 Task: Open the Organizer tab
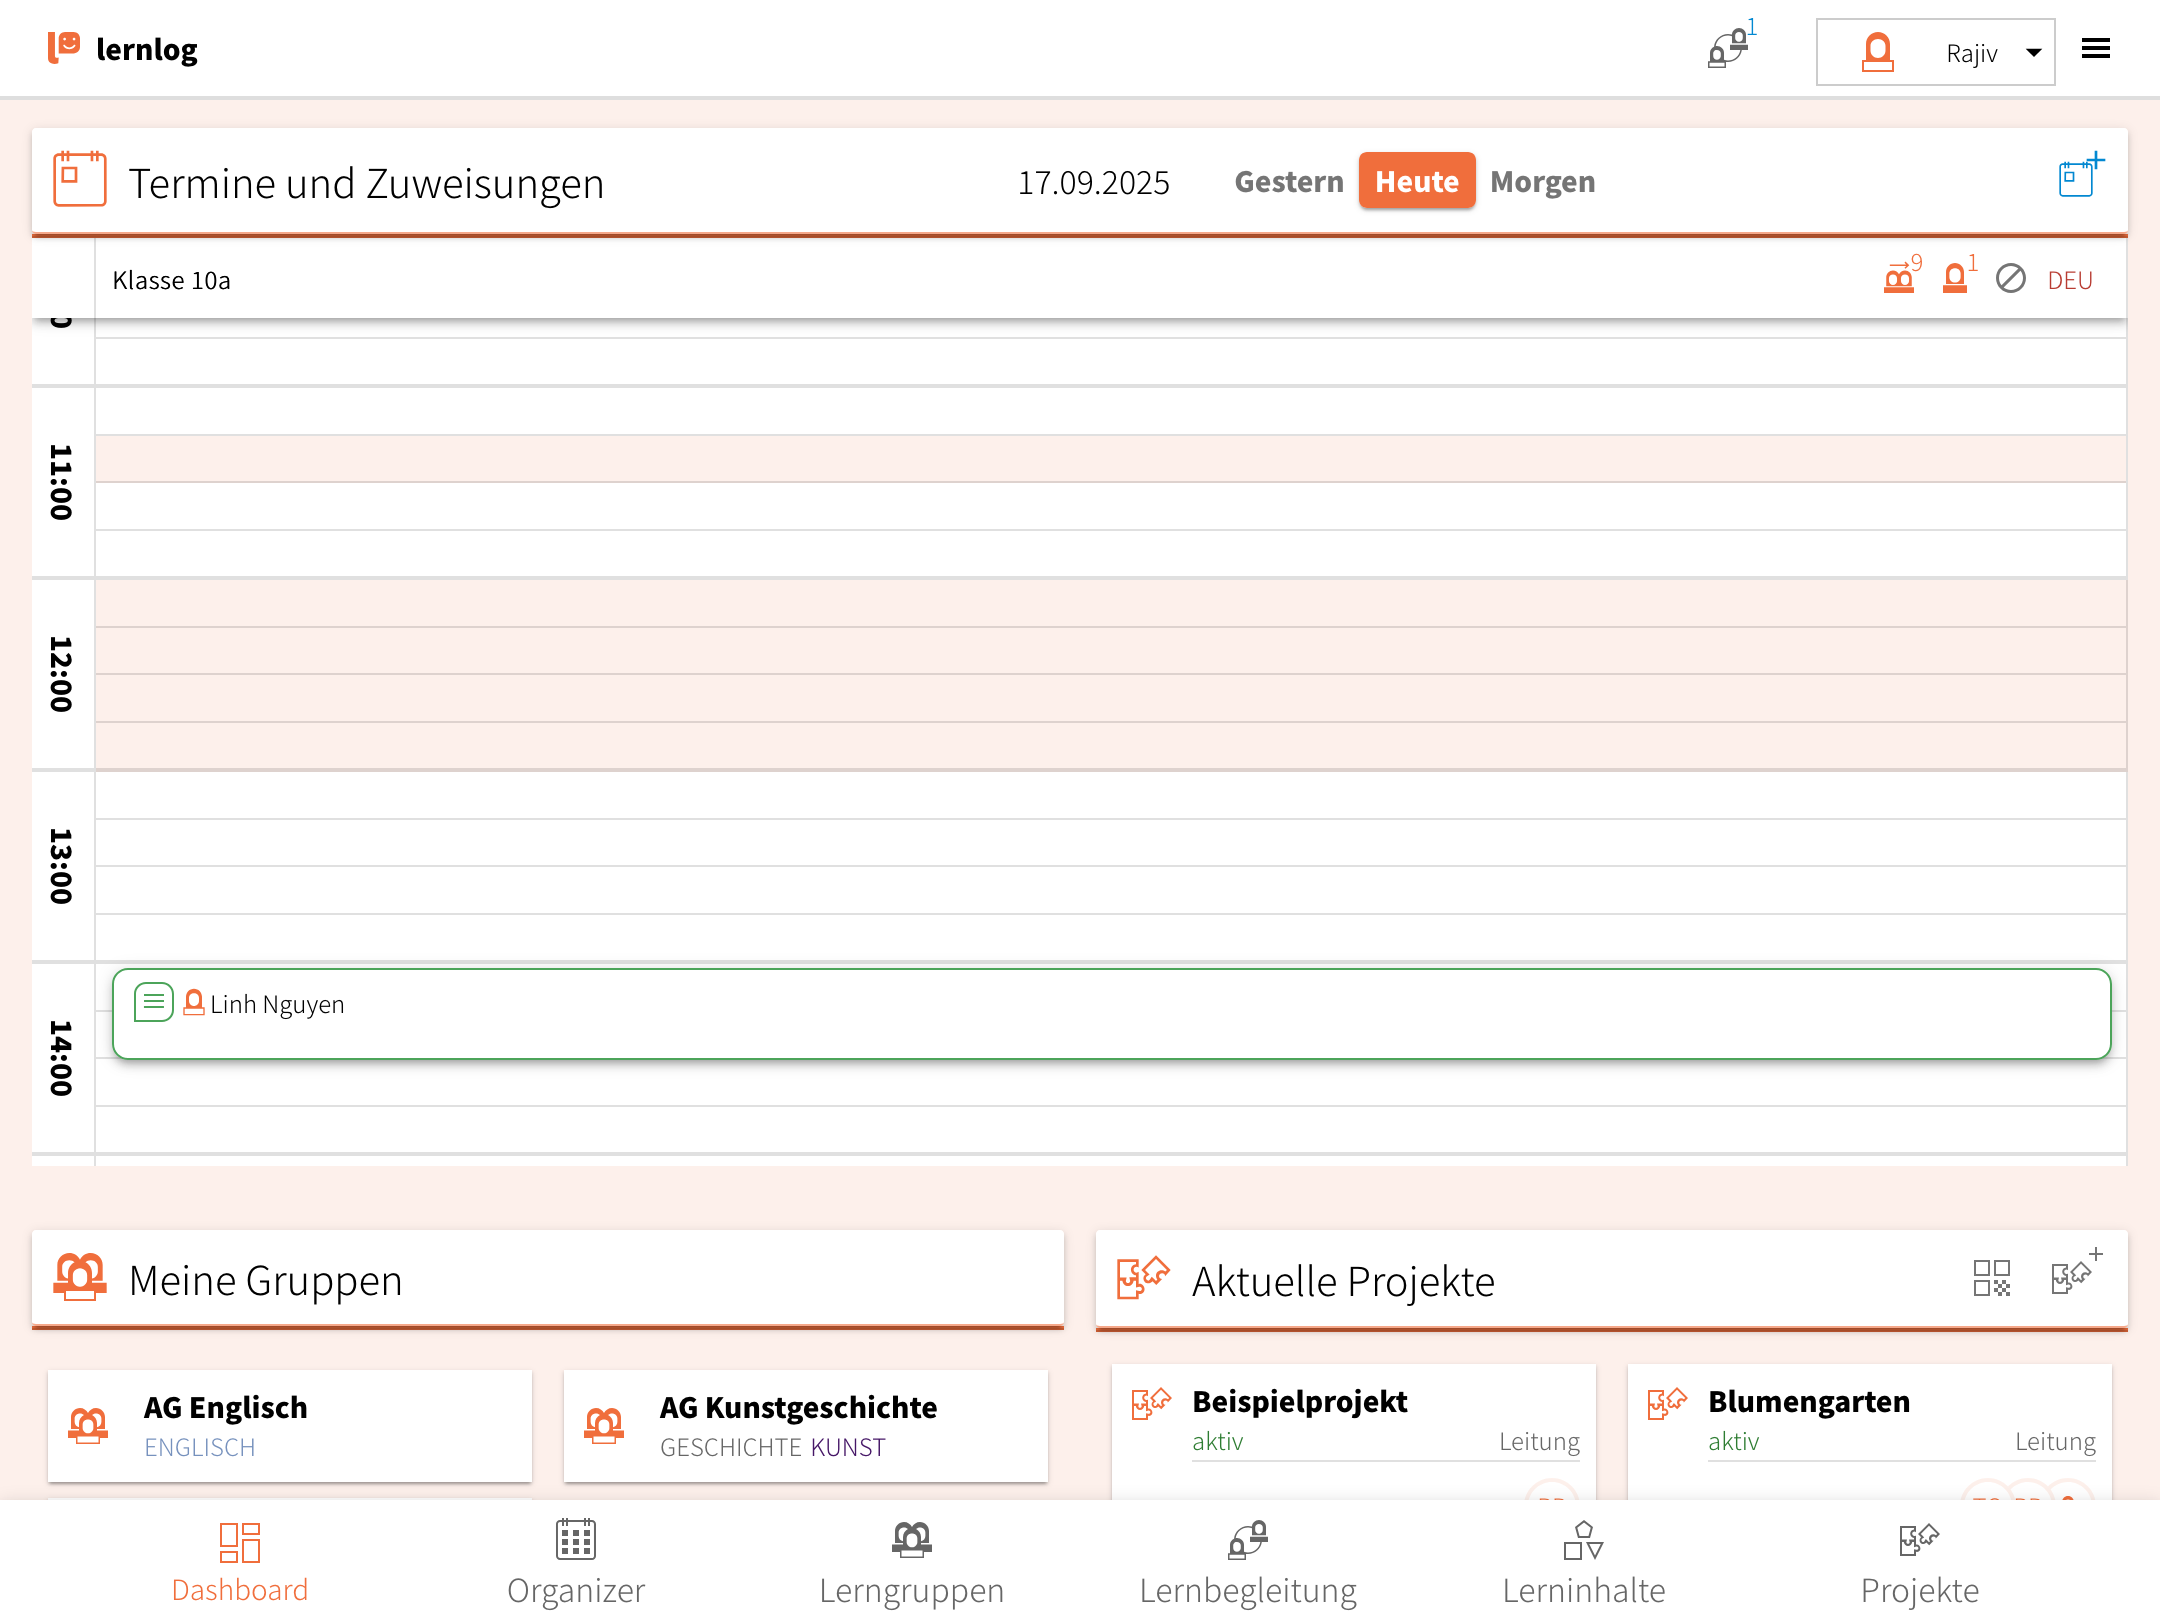pos(576,1562)
